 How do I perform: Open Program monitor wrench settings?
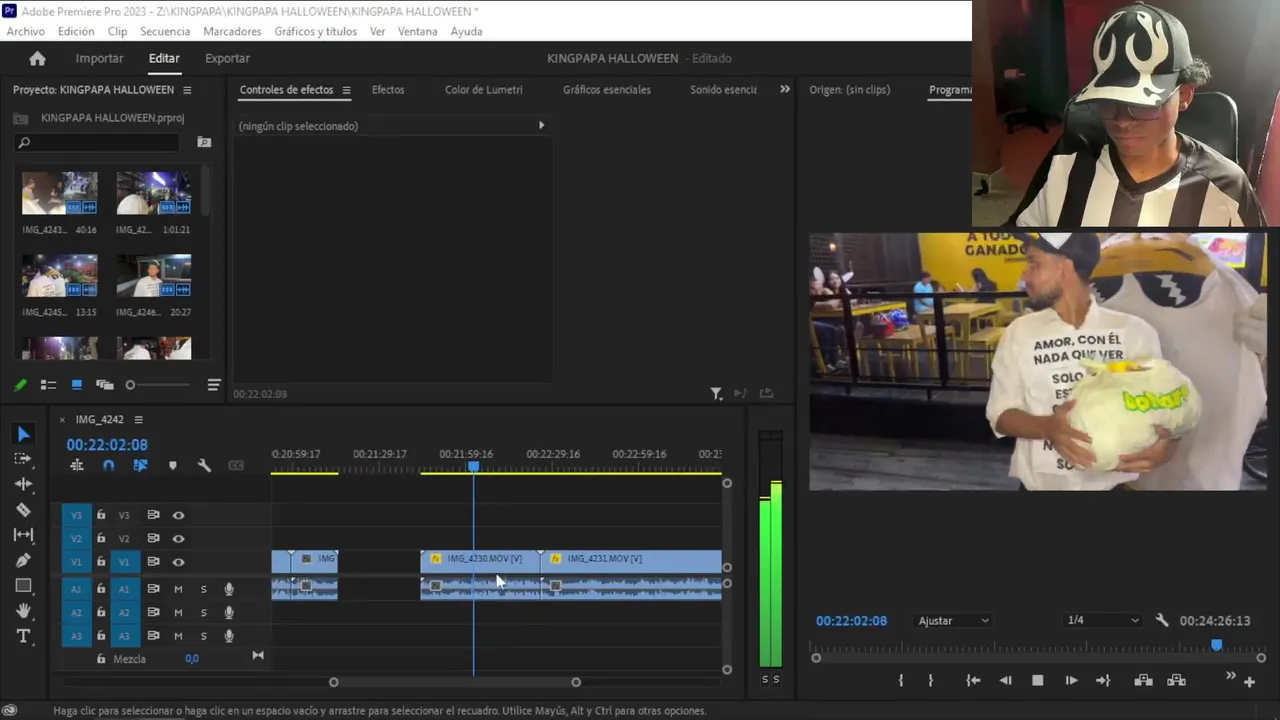[1161, 621]
